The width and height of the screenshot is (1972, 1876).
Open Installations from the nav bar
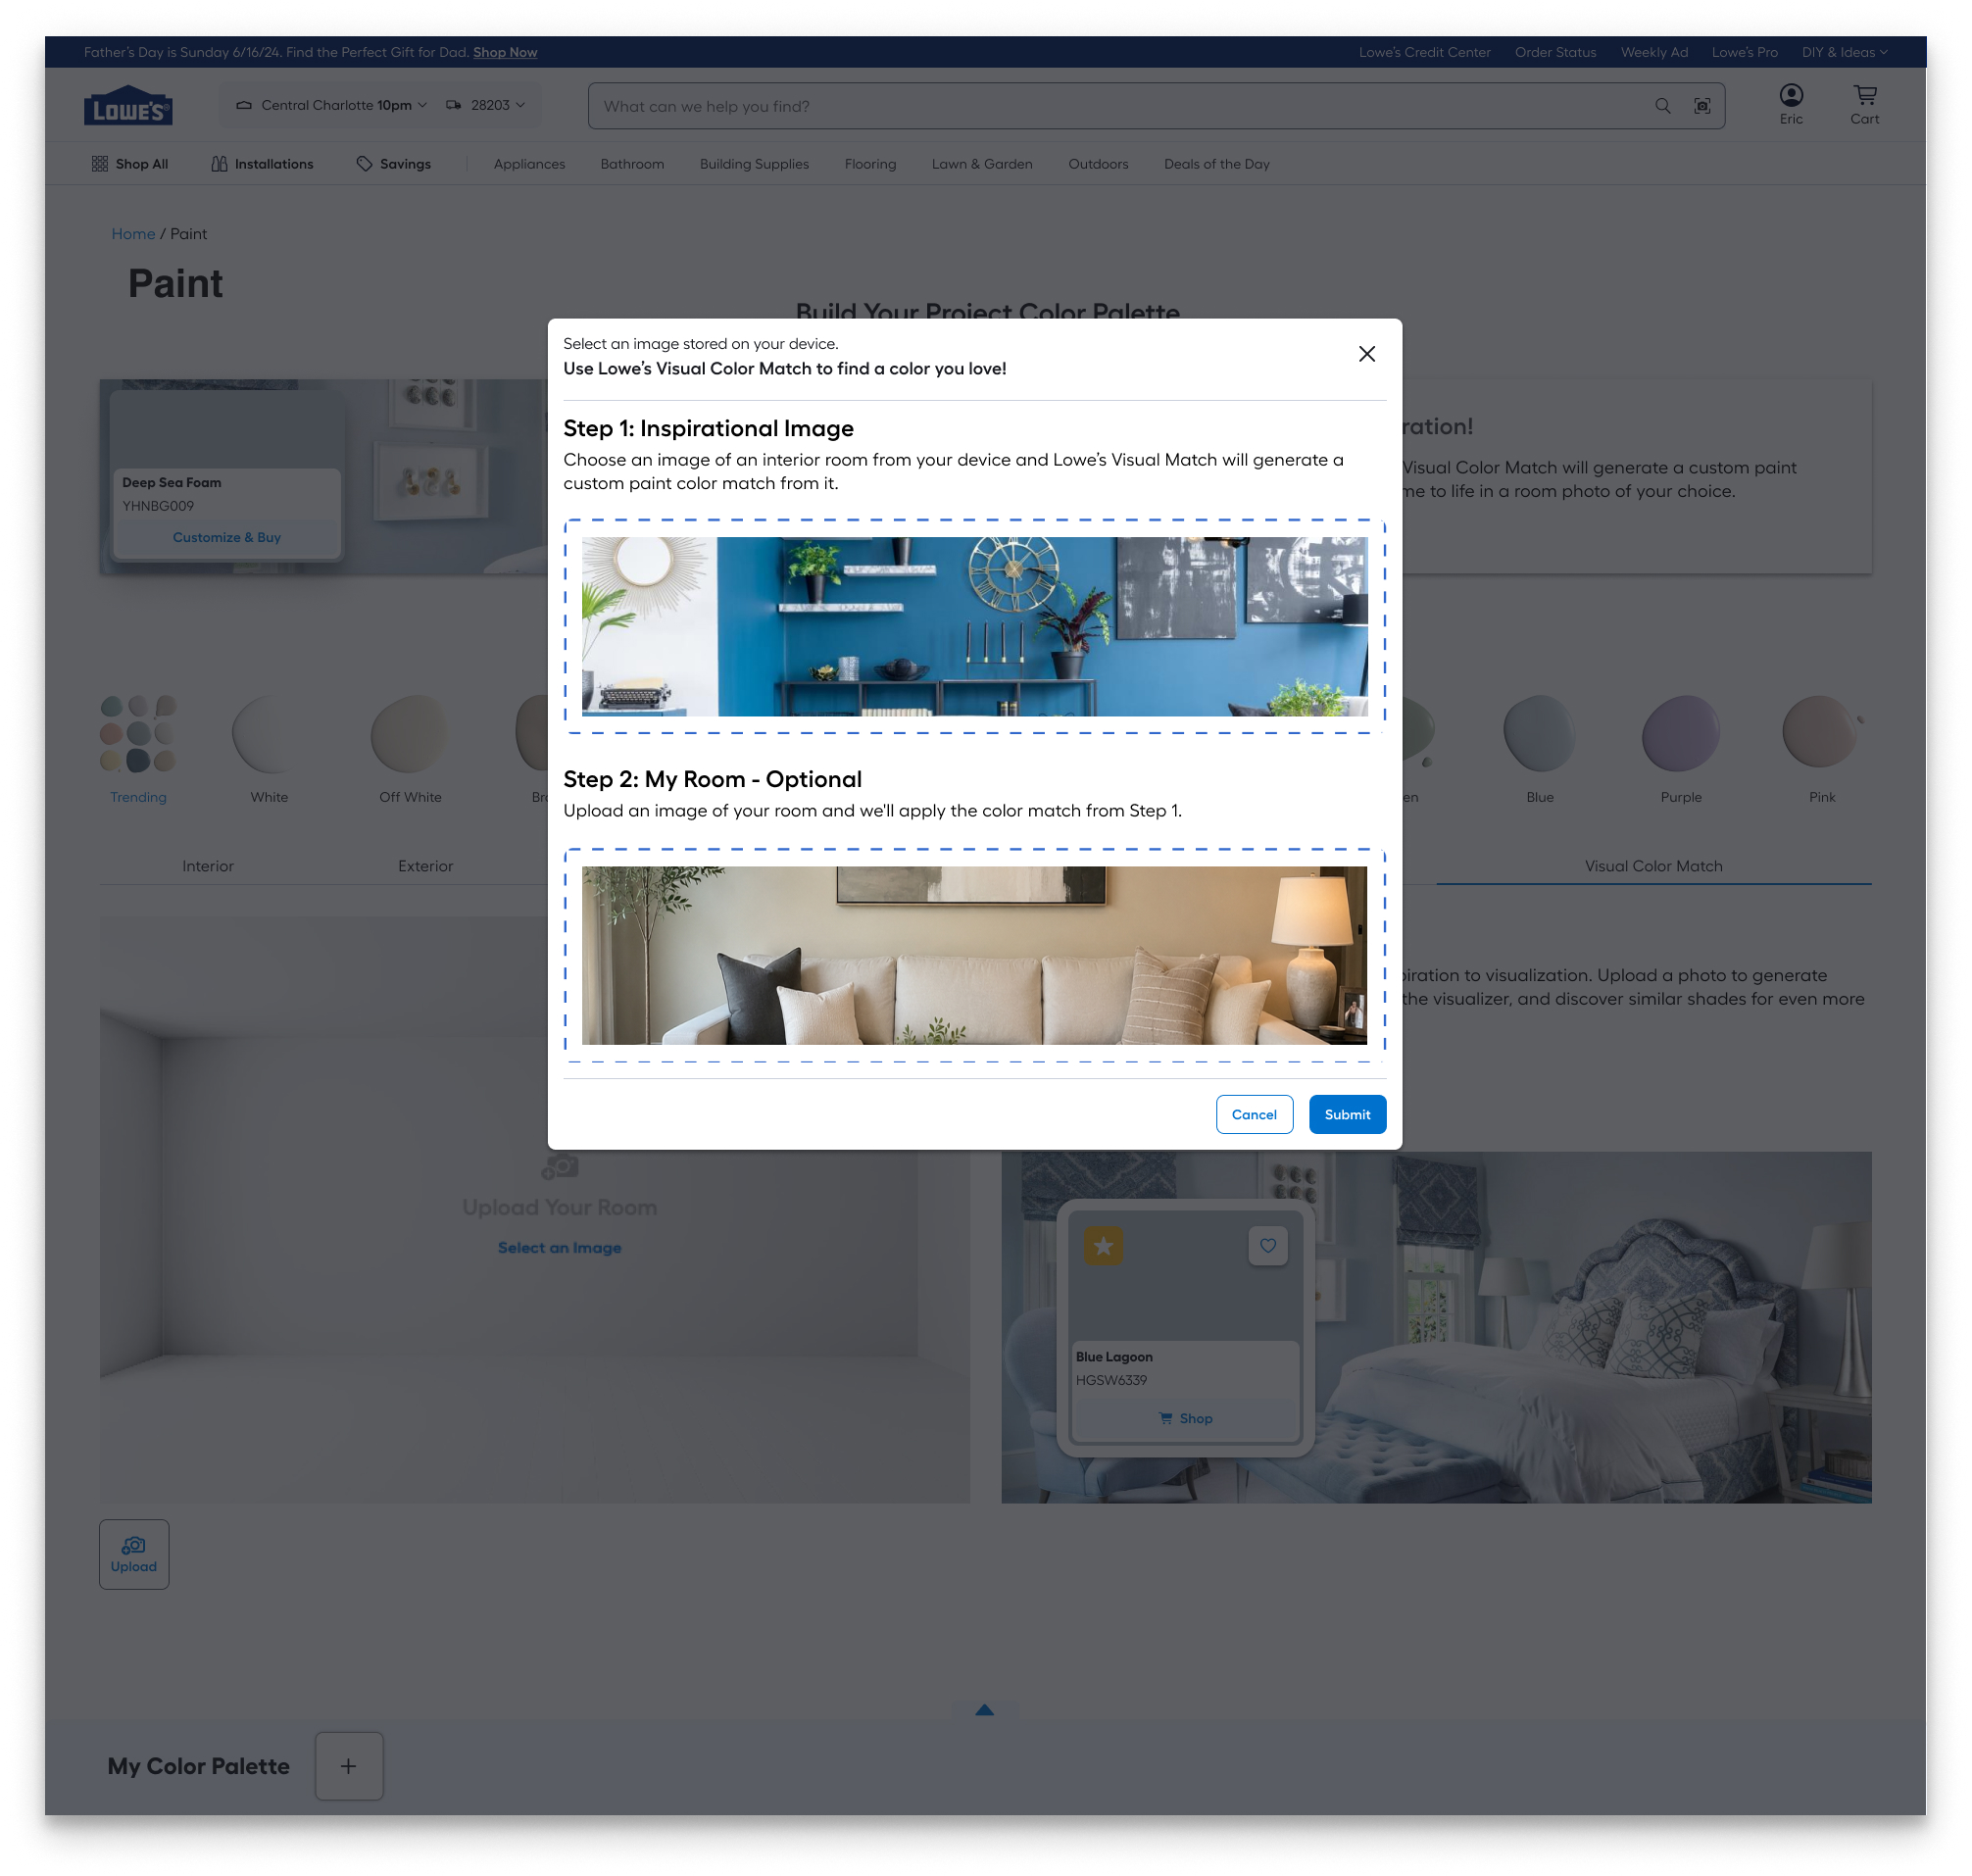tap(262, 164)
